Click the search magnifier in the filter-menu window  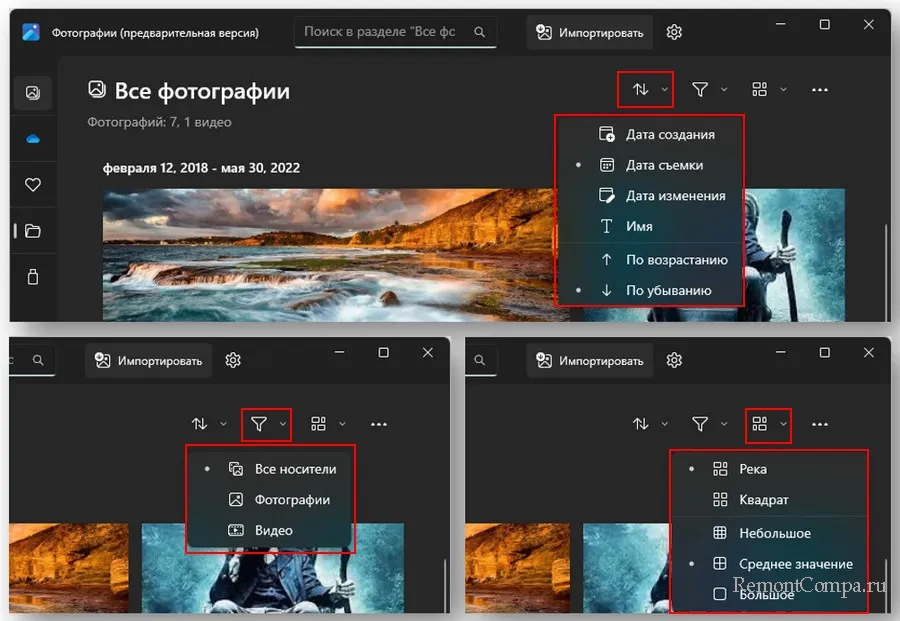(38, 360)
